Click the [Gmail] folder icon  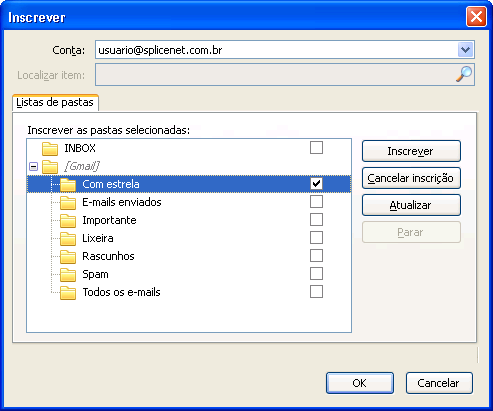click(50, 167)
